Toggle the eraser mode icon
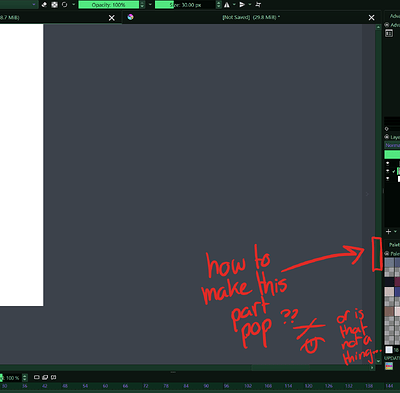Screen dimensions: 400x393 click(x=44, y=5)
